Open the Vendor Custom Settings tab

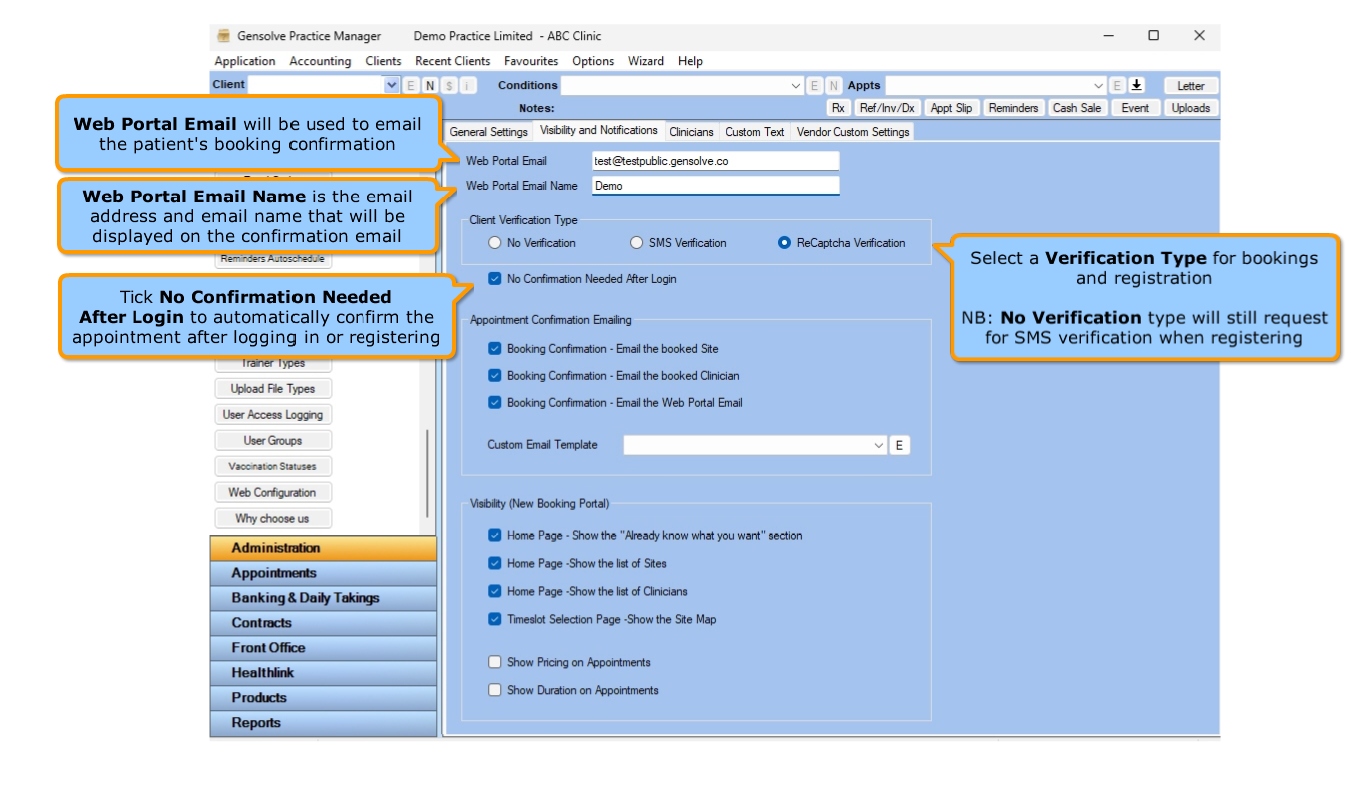click(x=853, y=132)
